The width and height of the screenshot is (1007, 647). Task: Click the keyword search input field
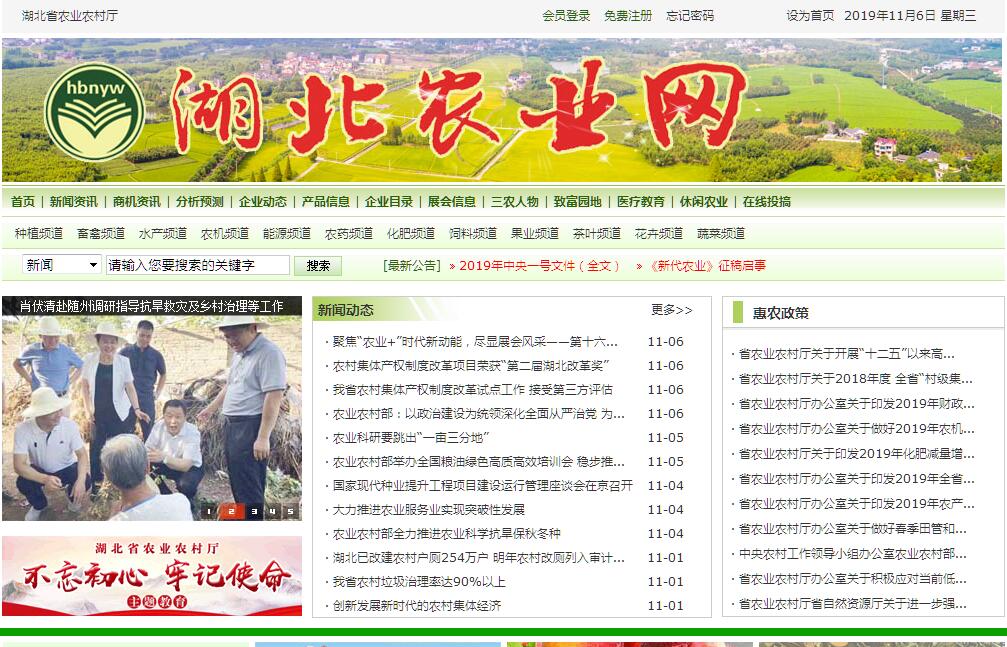tap(197, 265)
